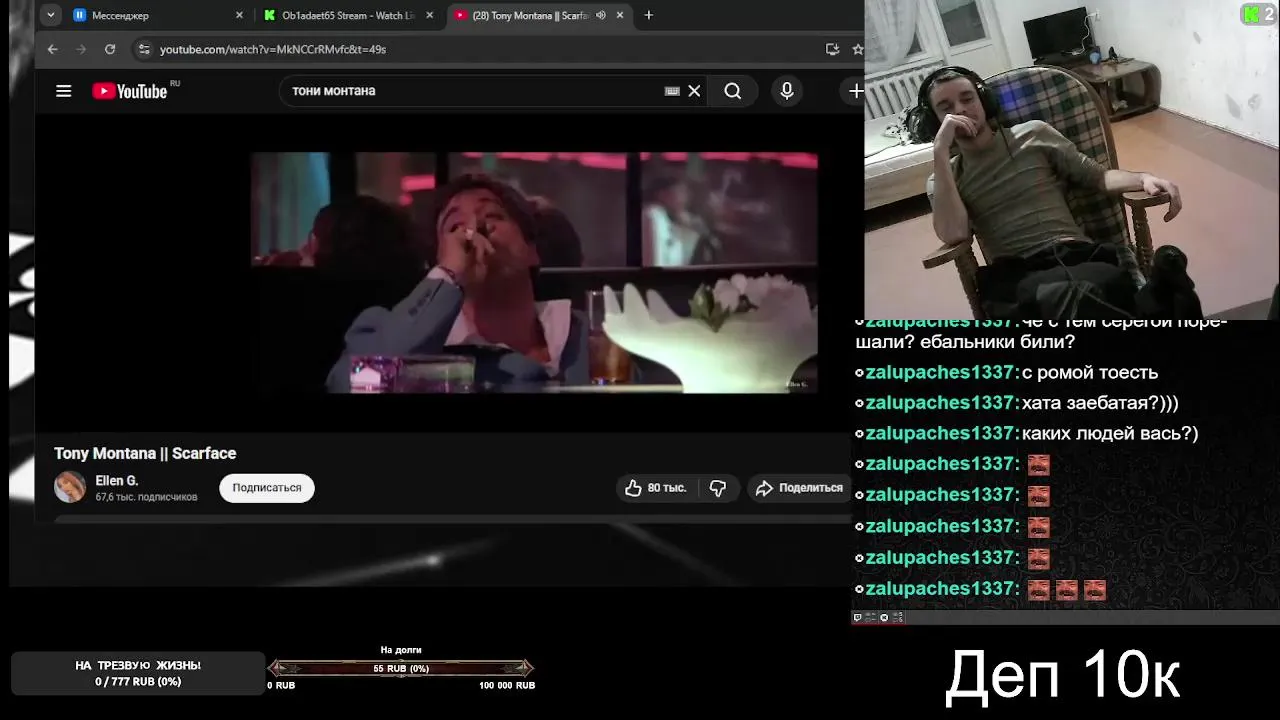This screenshot has width=1280, height=720.
Task: Open a new browser tab
Action: point(649,15)
